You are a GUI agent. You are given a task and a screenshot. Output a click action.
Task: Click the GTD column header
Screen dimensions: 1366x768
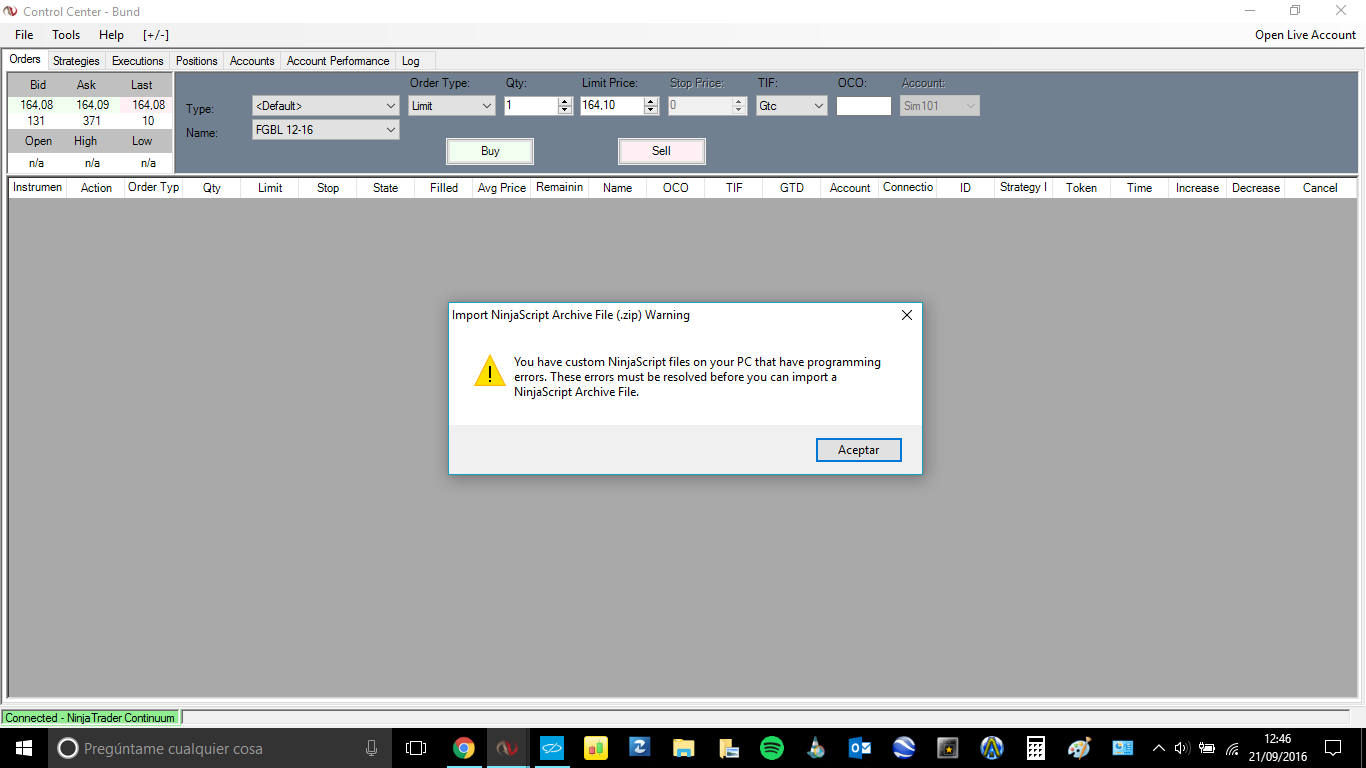coord(792,188)
